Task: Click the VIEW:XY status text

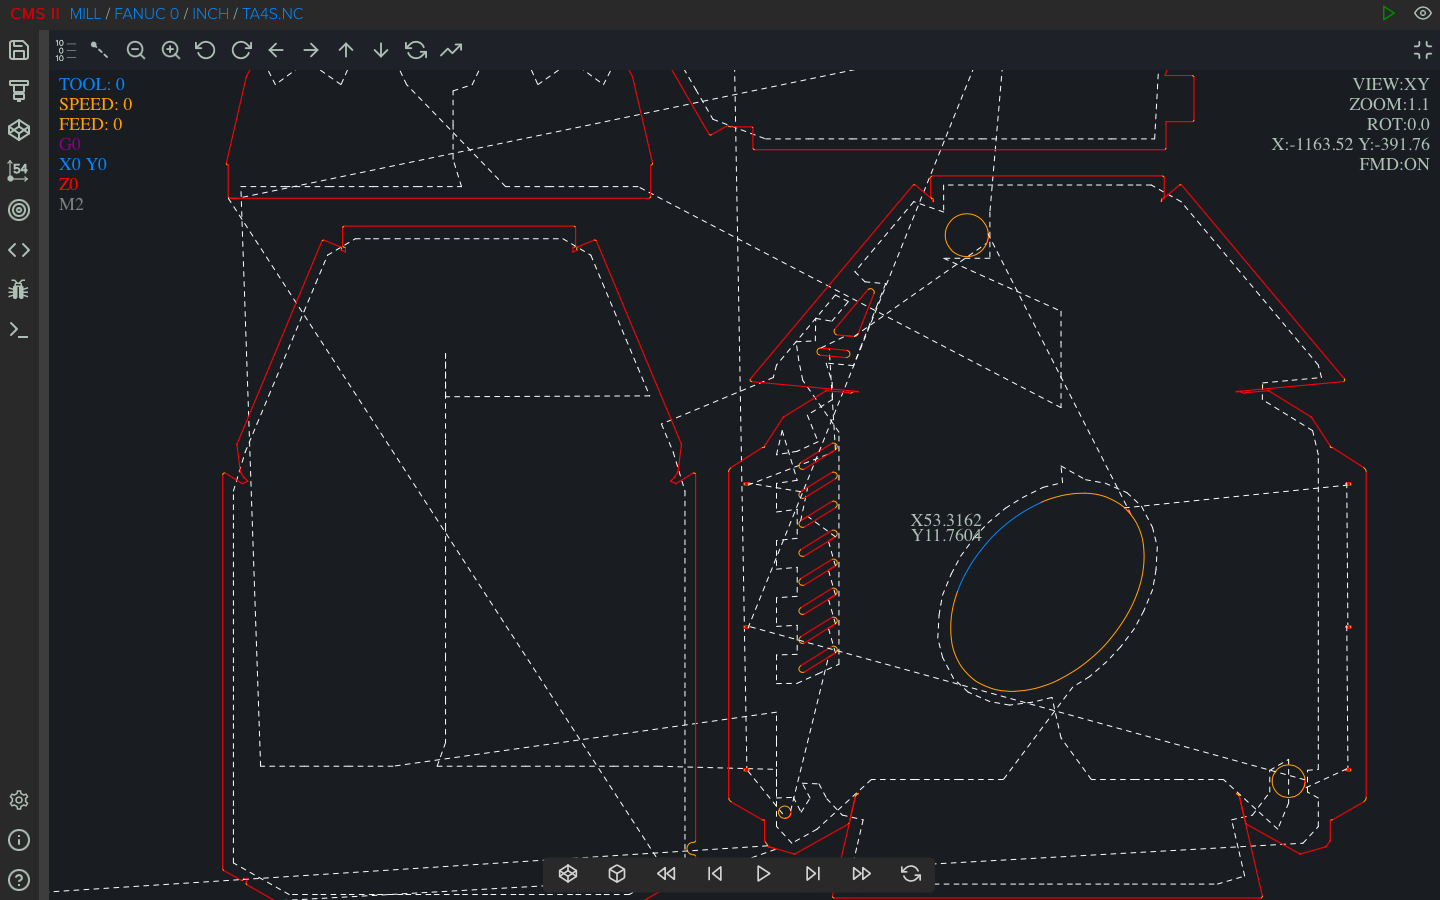Action: point(1391,84)
